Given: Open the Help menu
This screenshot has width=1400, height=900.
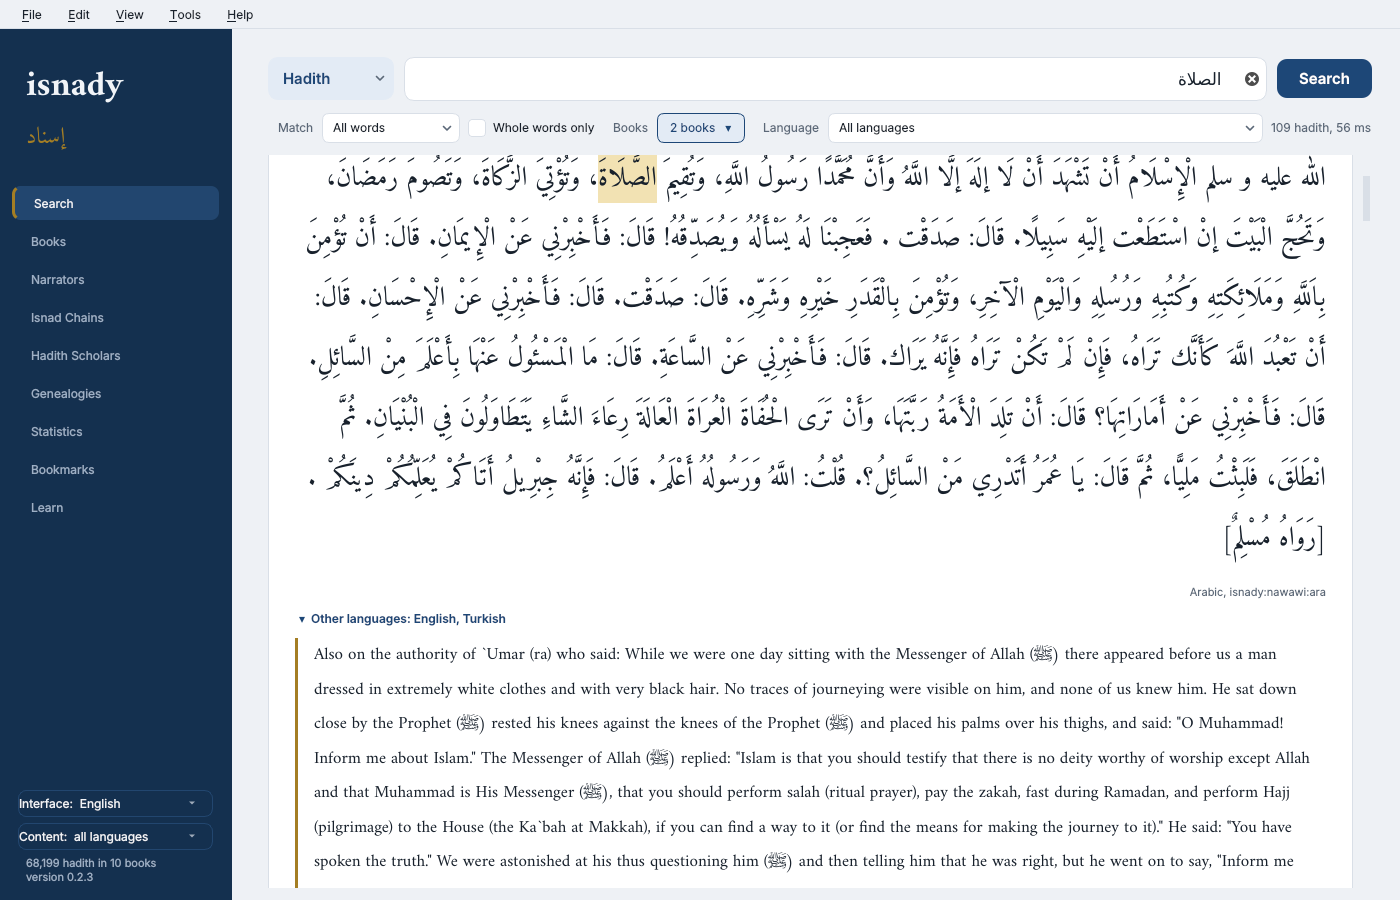Looking at the screenshot, I should point(240,15).
